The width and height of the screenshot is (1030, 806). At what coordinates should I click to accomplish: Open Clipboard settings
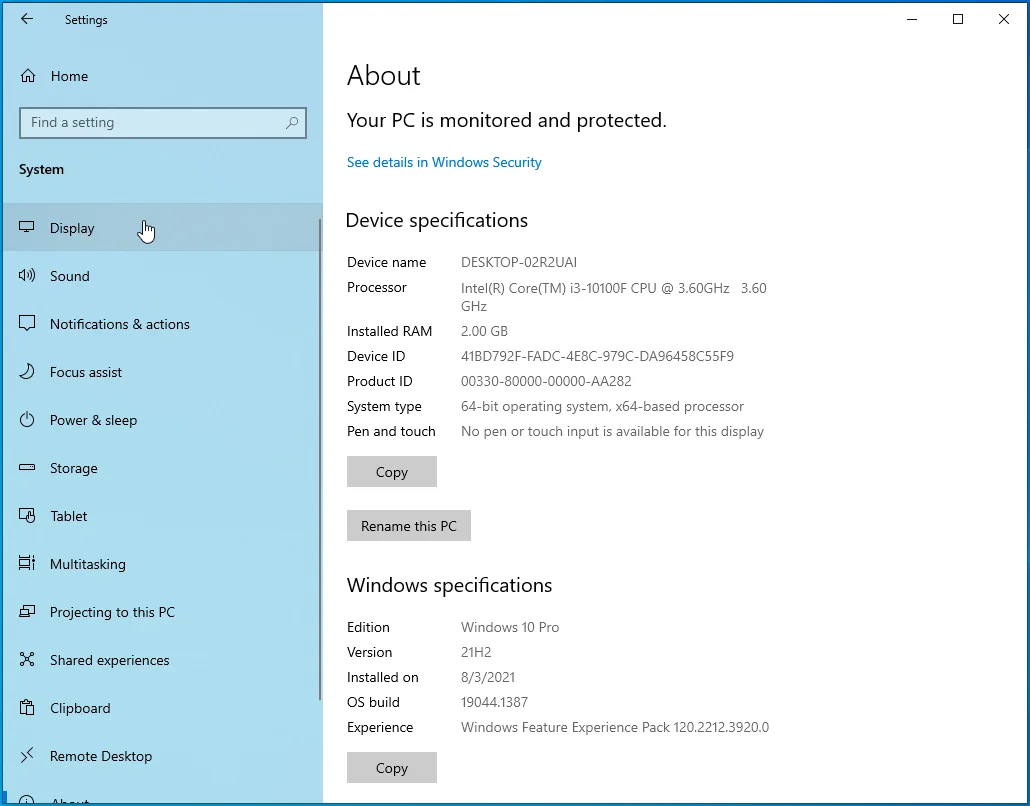pos(161,707)
